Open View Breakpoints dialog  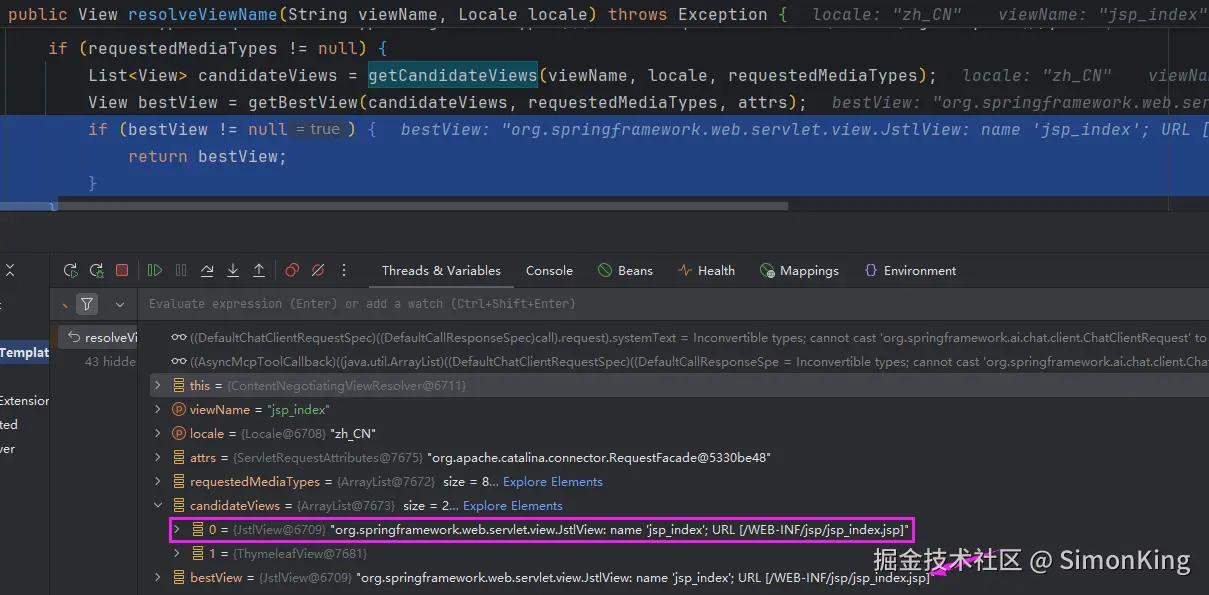292,270
